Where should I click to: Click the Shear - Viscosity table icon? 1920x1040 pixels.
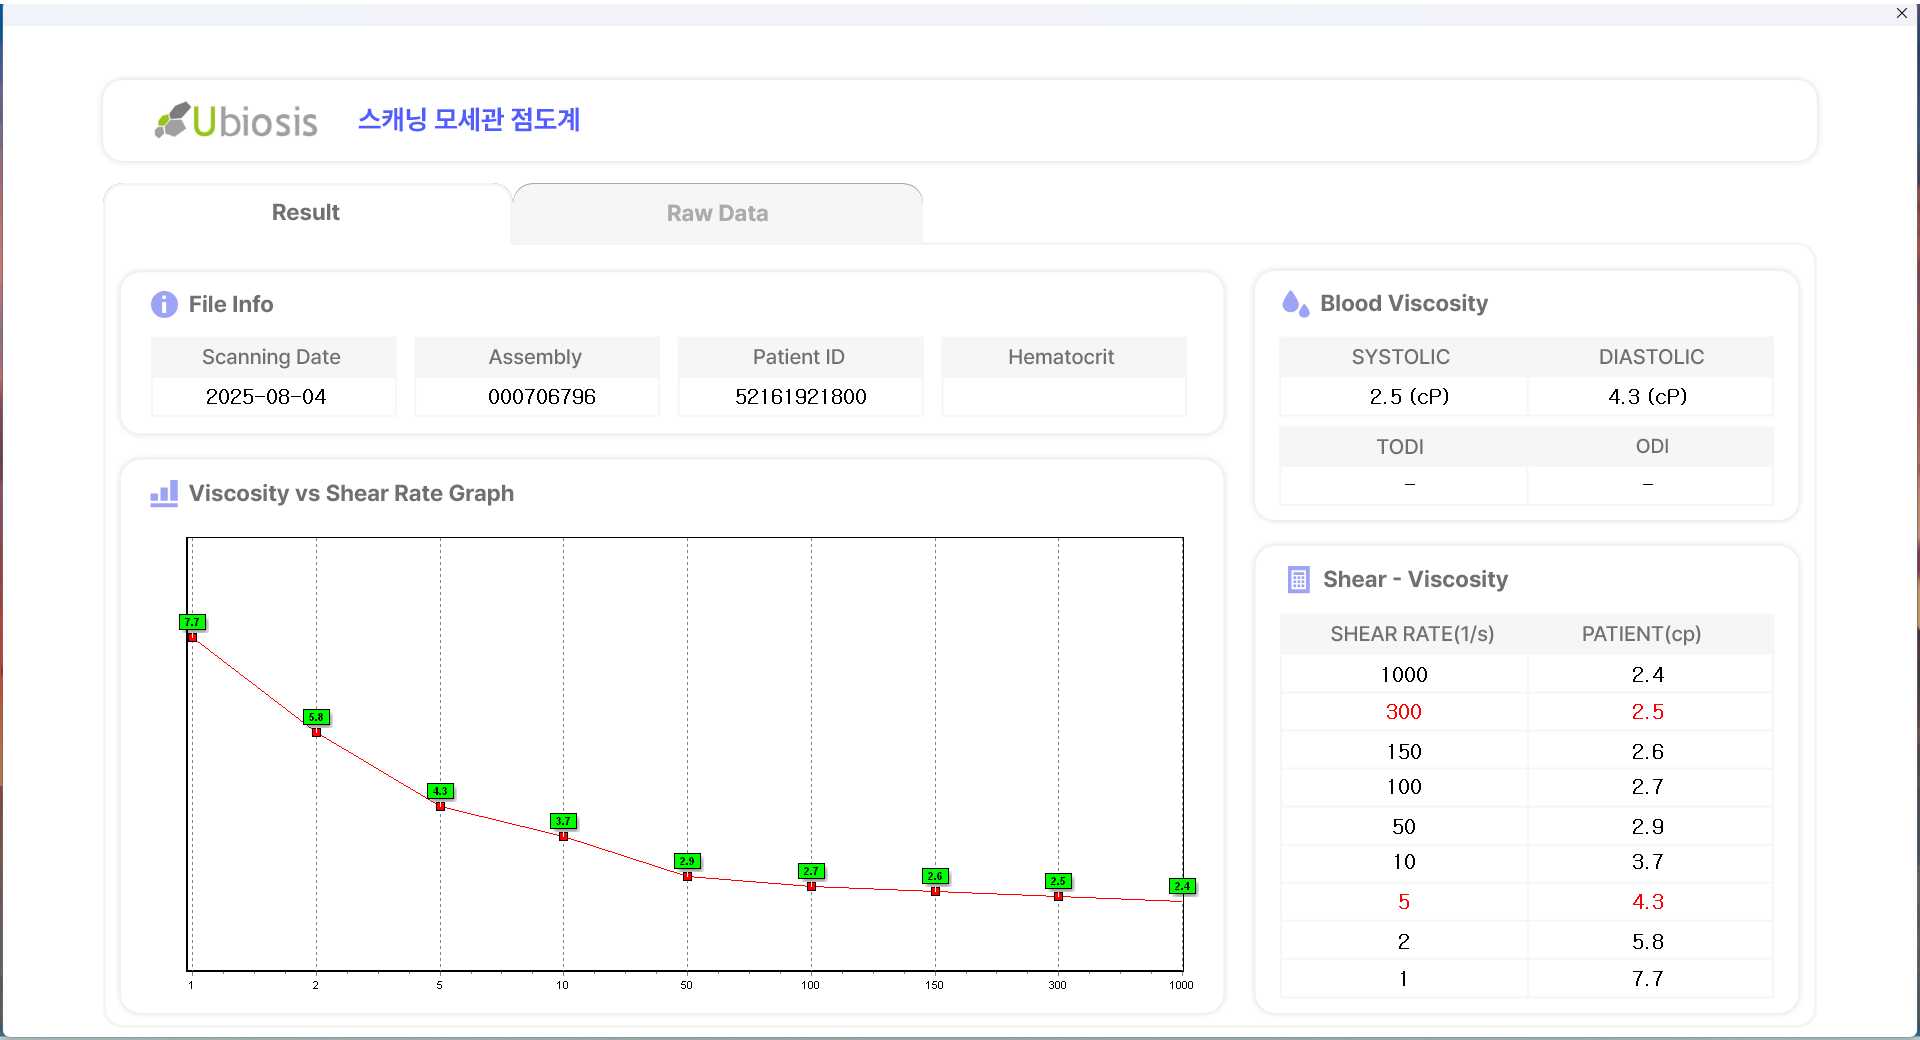tap(1298, 580)
